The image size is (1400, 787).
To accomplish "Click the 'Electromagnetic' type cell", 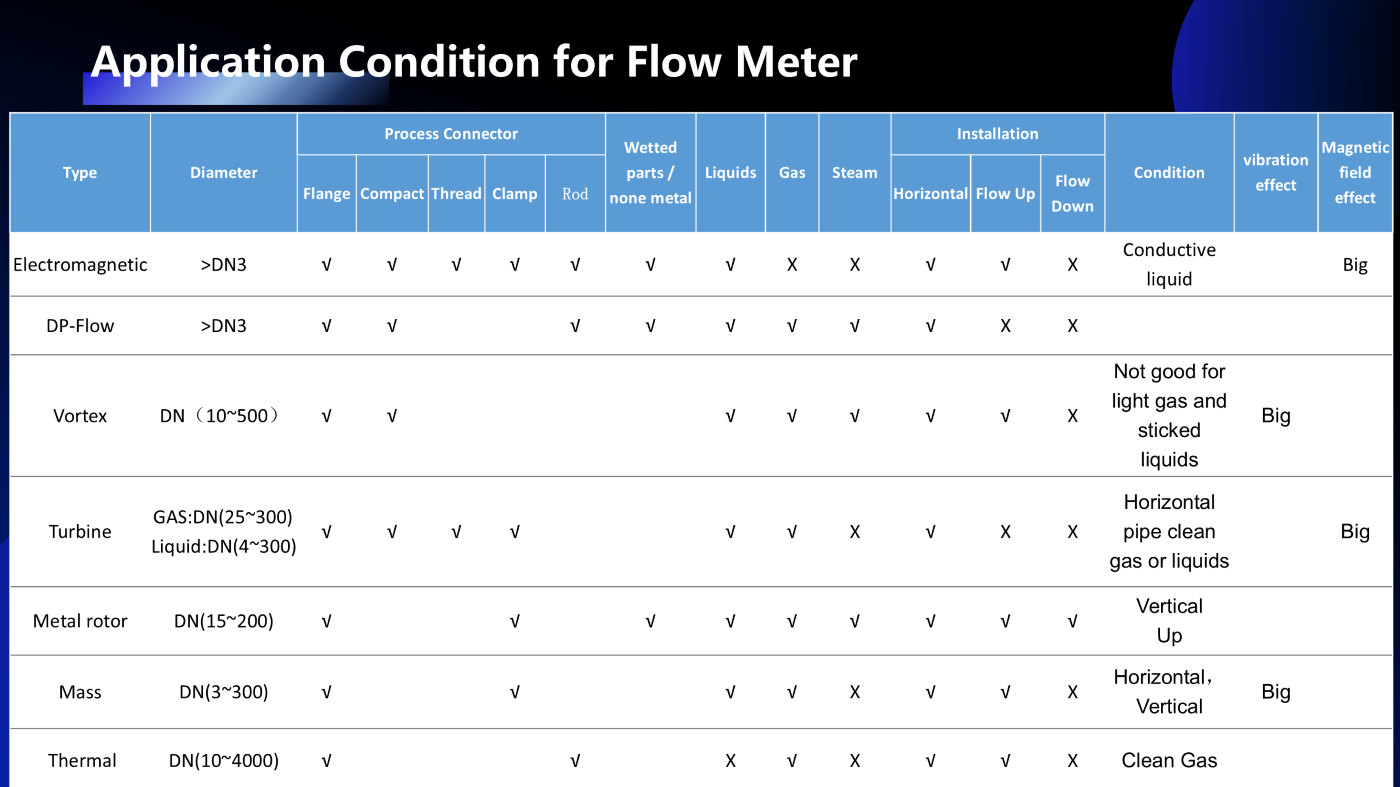I will tap(80, 265).
